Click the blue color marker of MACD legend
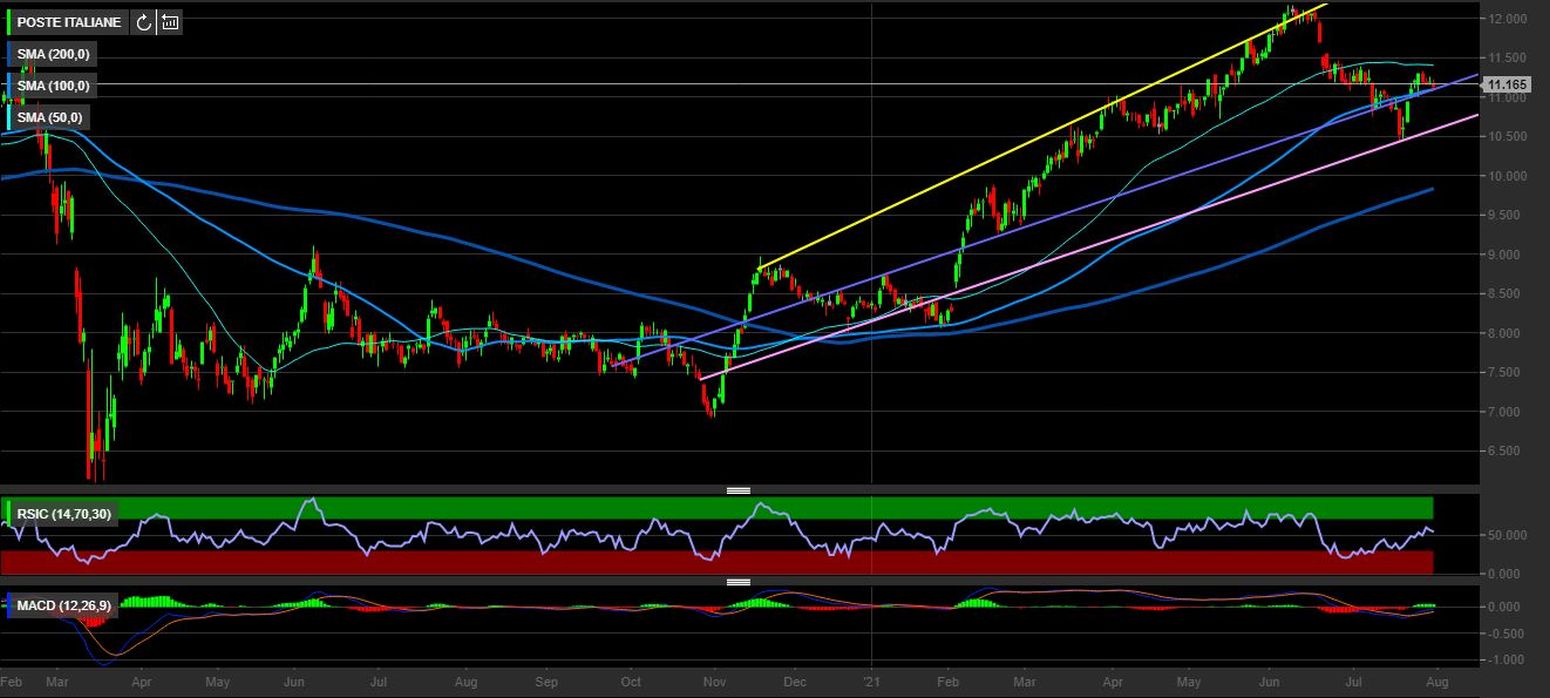 coord(8,606)
